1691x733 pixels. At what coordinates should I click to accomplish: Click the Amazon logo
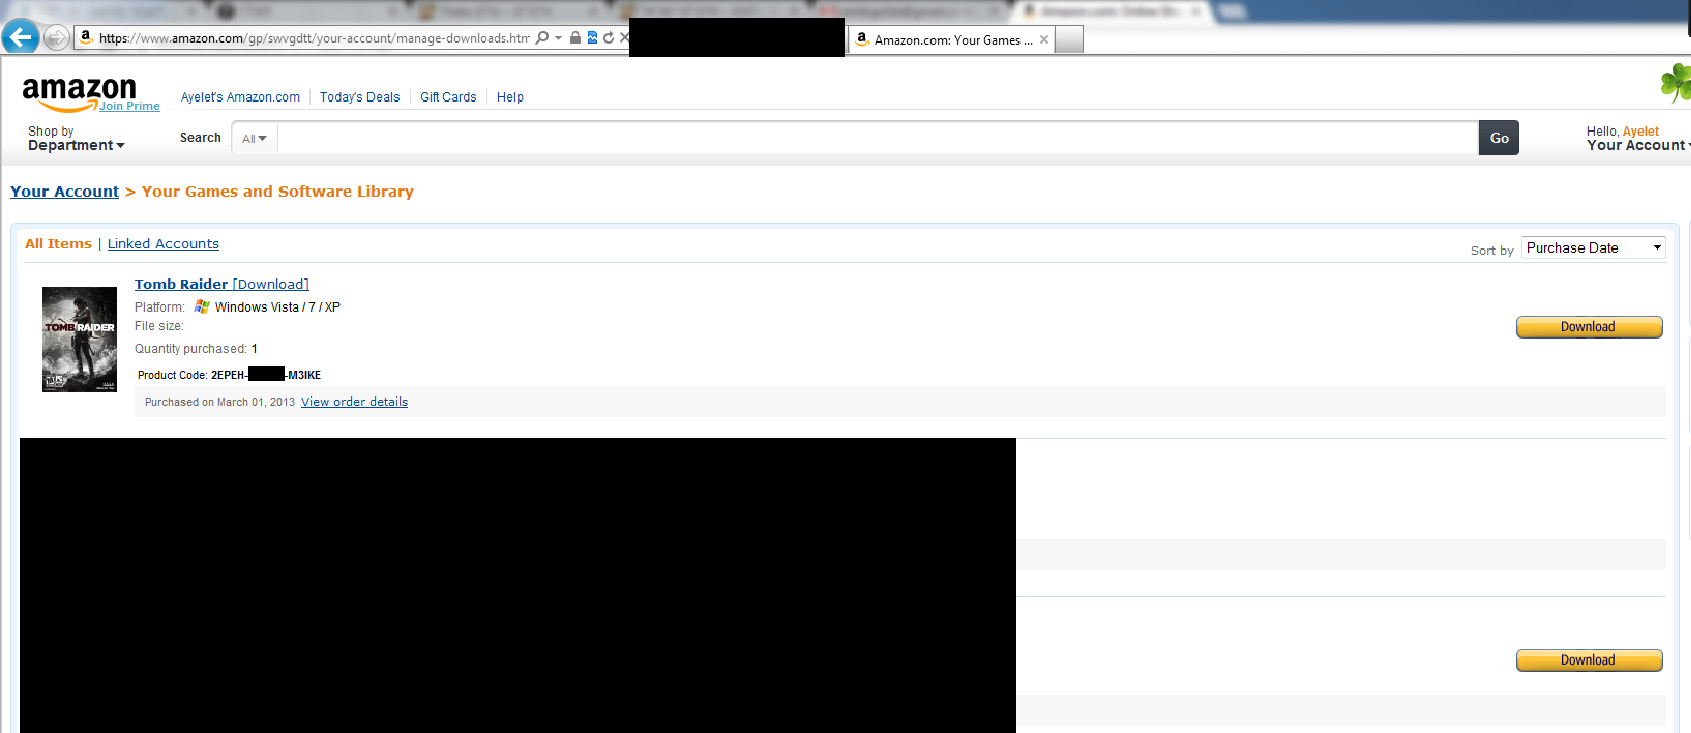79,92
